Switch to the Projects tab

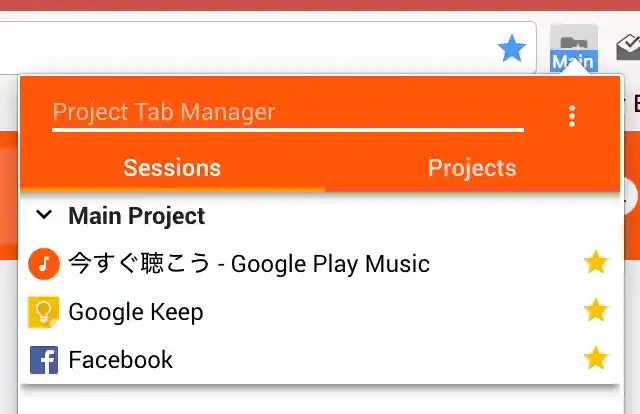pos(472,168)
